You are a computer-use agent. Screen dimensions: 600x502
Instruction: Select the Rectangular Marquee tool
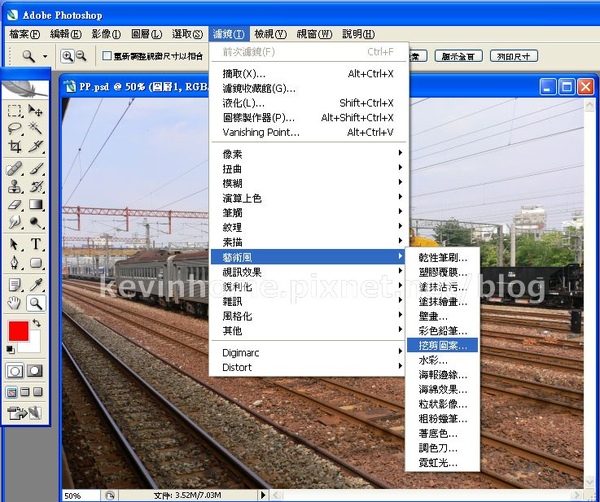tap(15, 111)
